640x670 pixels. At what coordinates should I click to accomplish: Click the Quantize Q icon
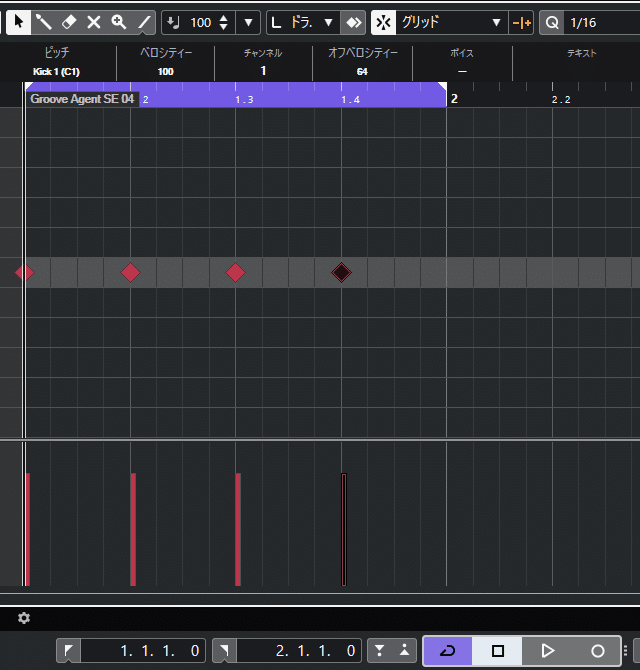click(552, 22)
